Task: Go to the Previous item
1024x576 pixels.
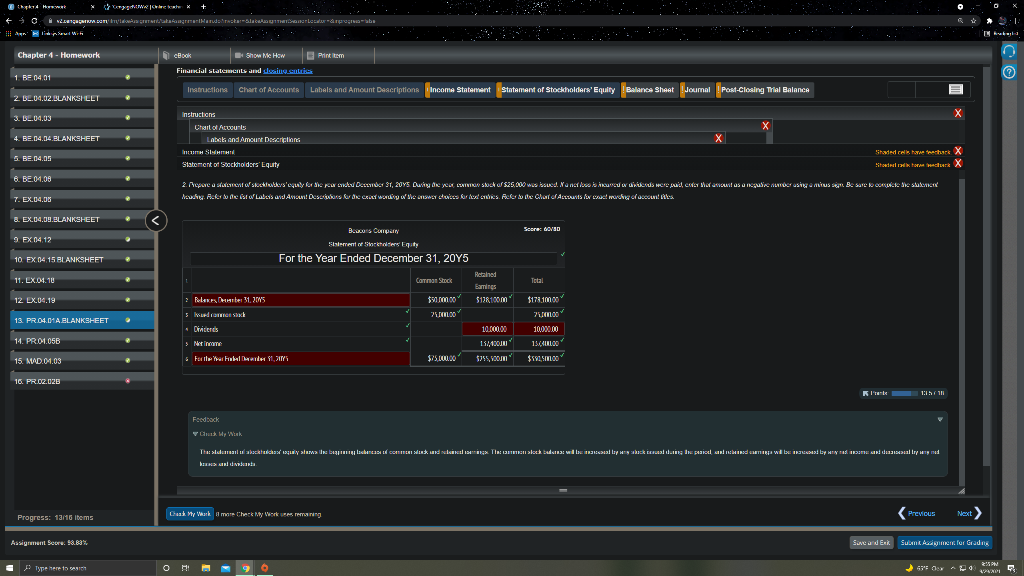Action: point(917,513)
